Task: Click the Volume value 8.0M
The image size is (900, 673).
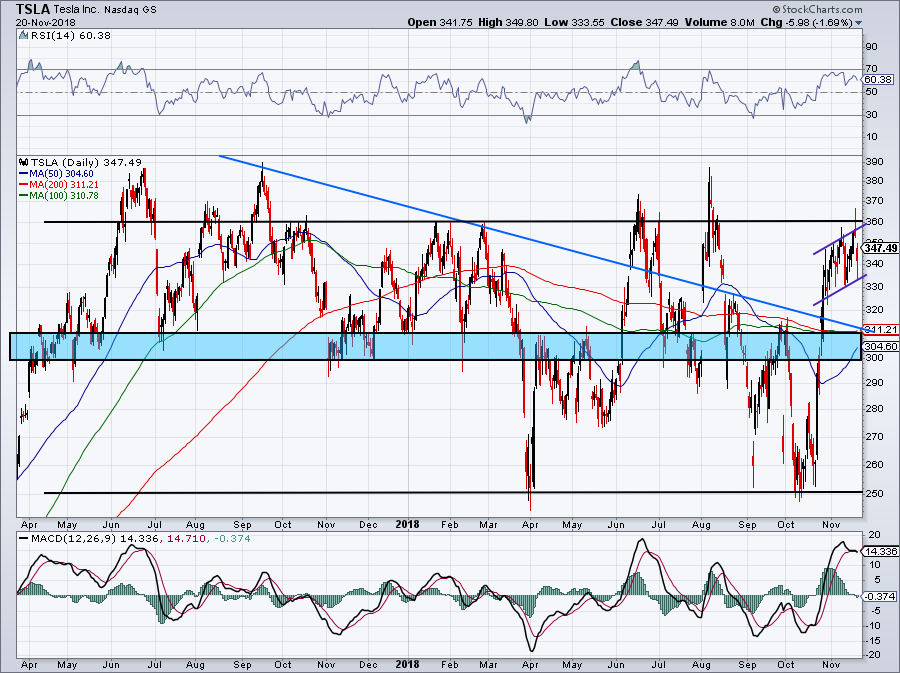Action: [743, 22]
